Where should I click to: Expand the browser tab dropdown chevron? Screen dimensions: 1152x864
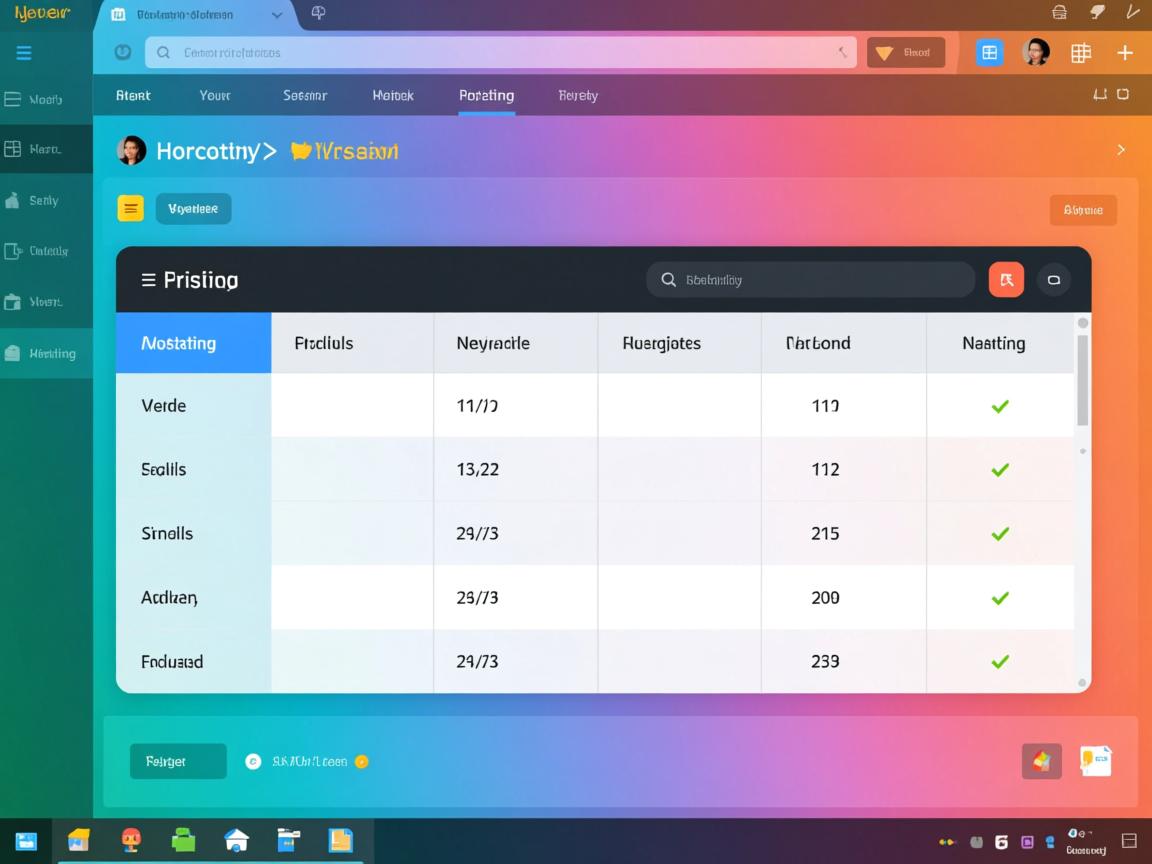(x=277, y=15)
